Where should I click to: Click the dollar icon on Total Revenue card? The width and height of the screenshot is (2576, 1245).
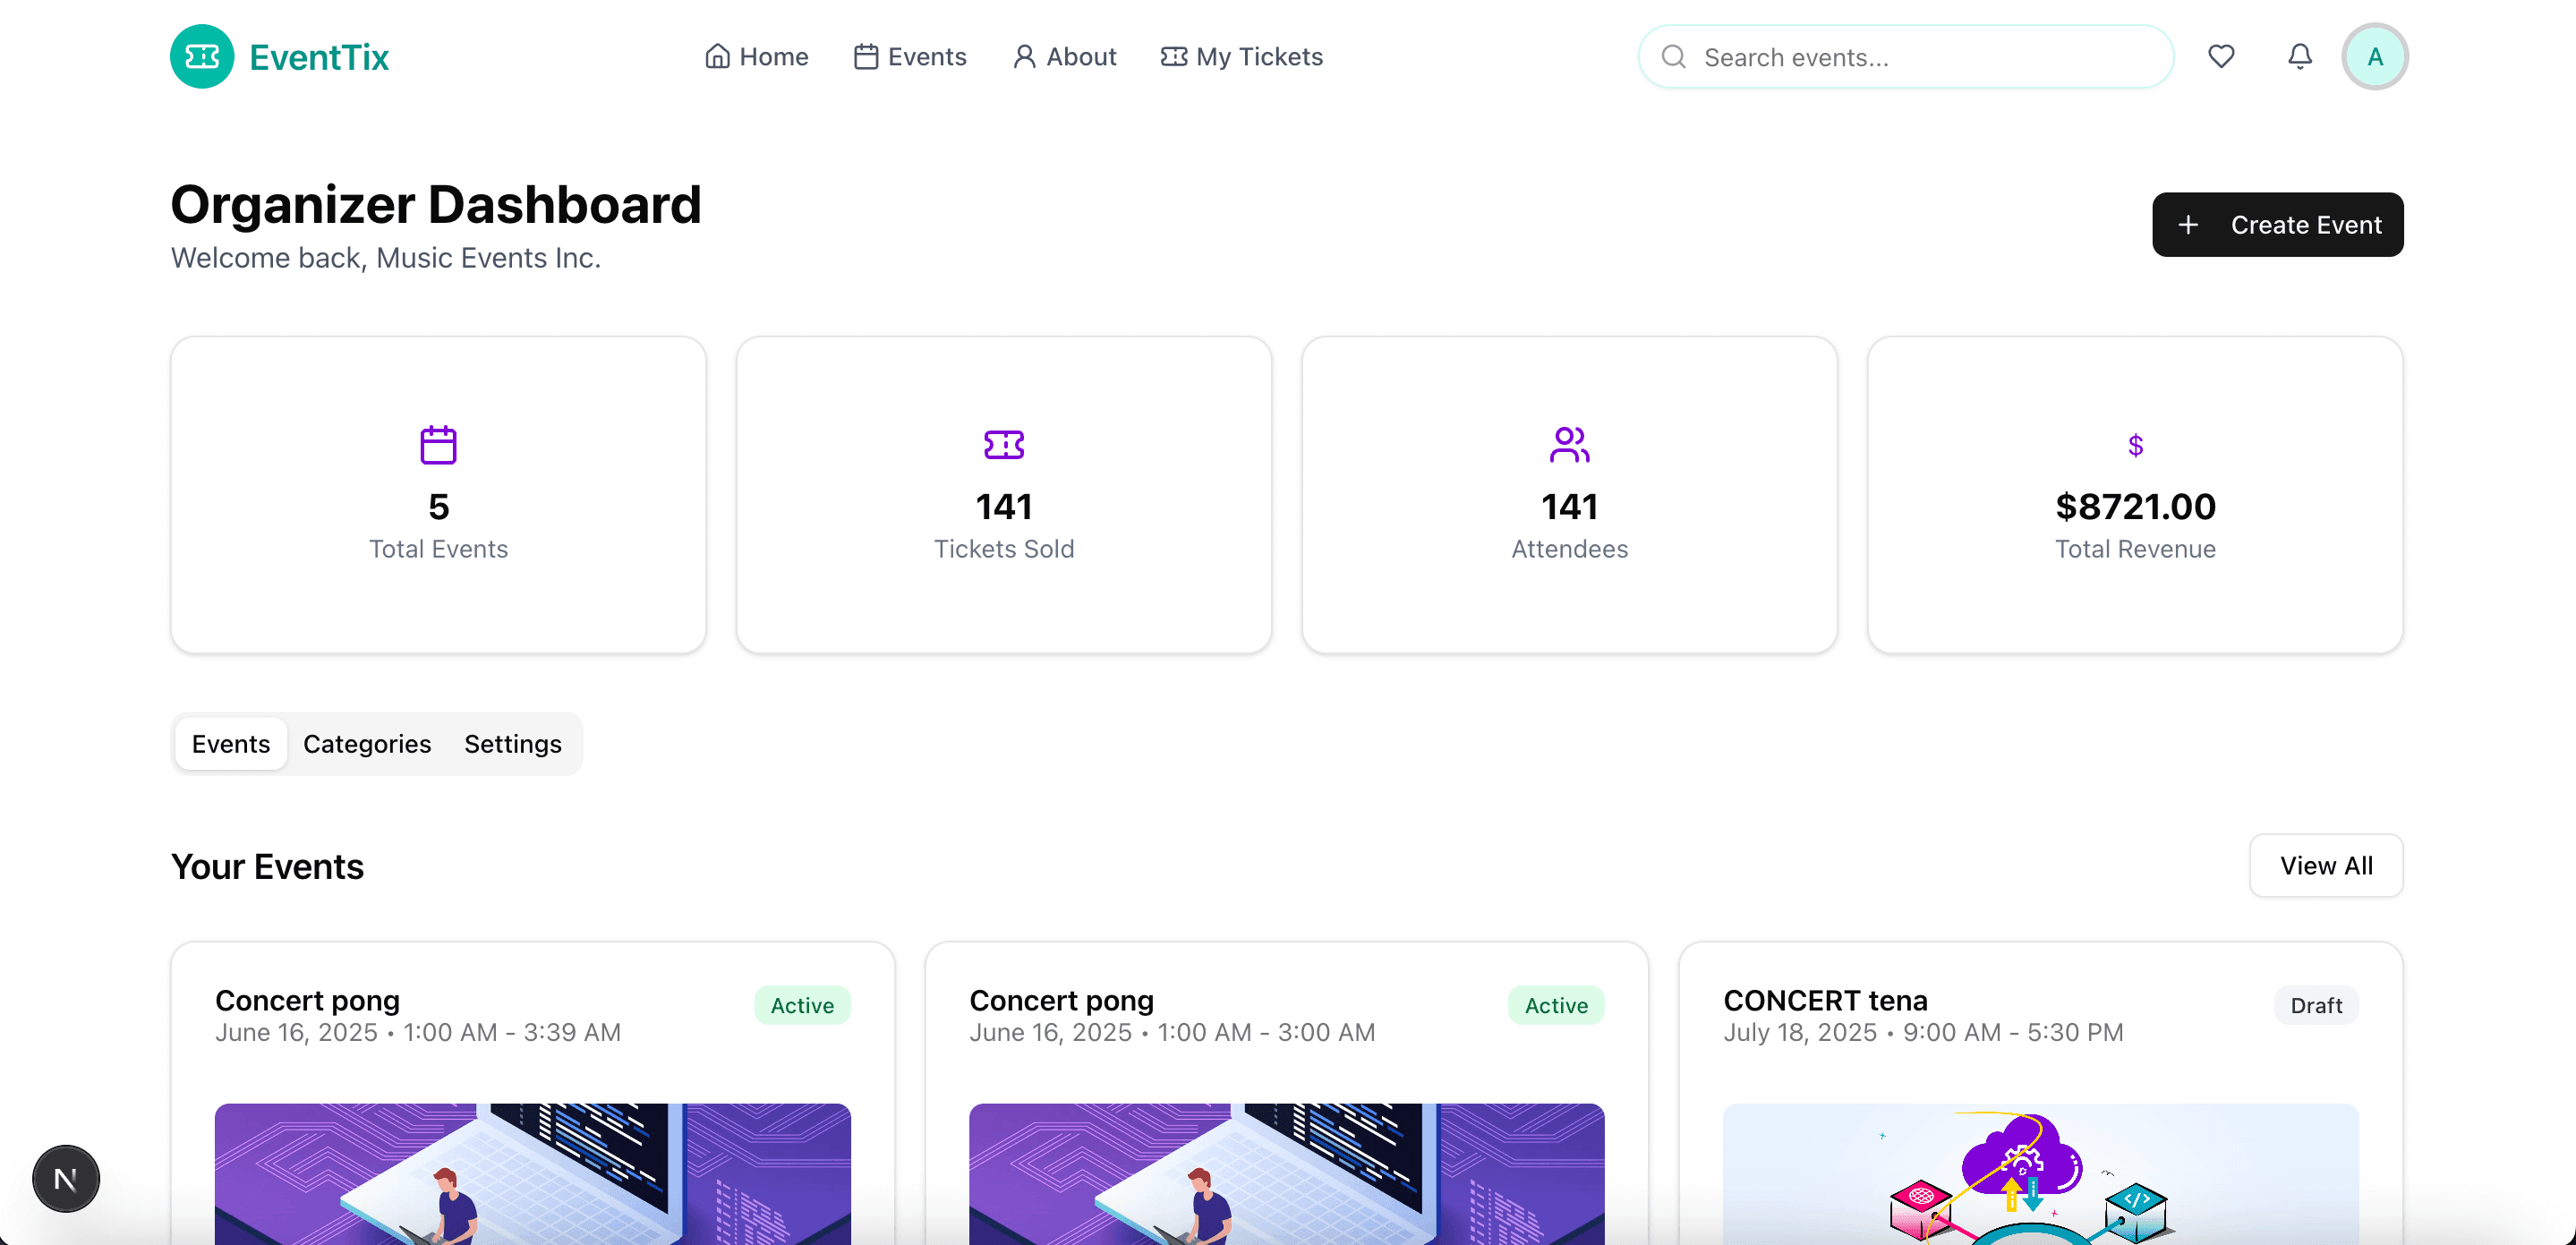2135,445
